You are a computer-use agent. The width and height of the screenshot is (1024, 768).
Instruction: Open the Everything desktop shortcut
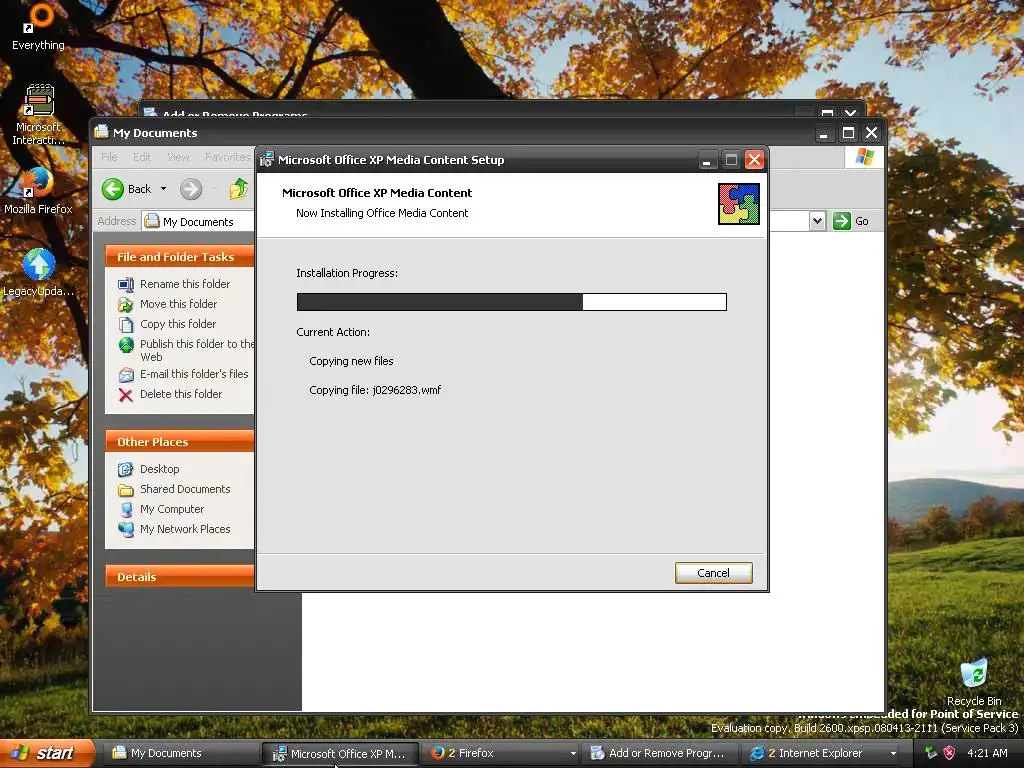[39, 27]
